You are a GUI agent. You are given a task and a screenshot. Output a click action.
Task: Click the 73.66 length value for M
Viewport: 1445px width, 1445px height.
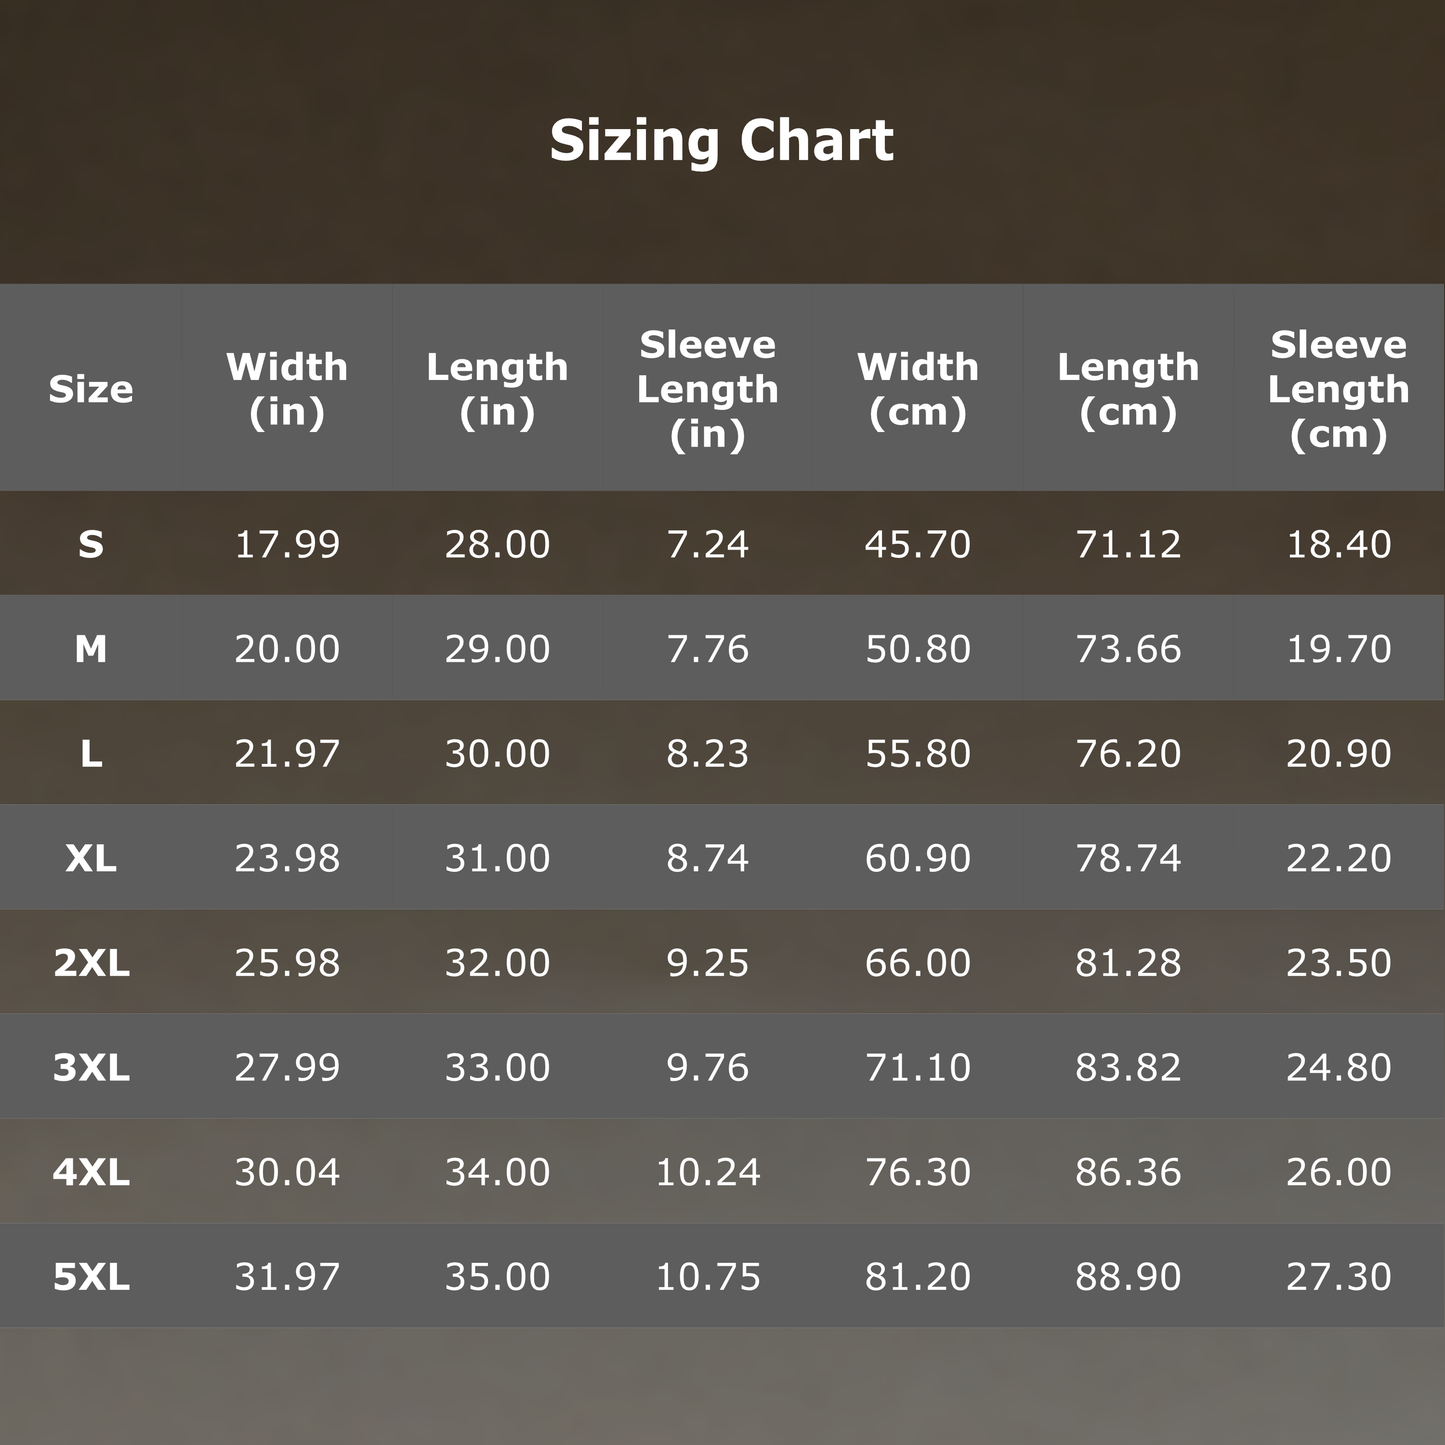click(x=1128, y=649)
